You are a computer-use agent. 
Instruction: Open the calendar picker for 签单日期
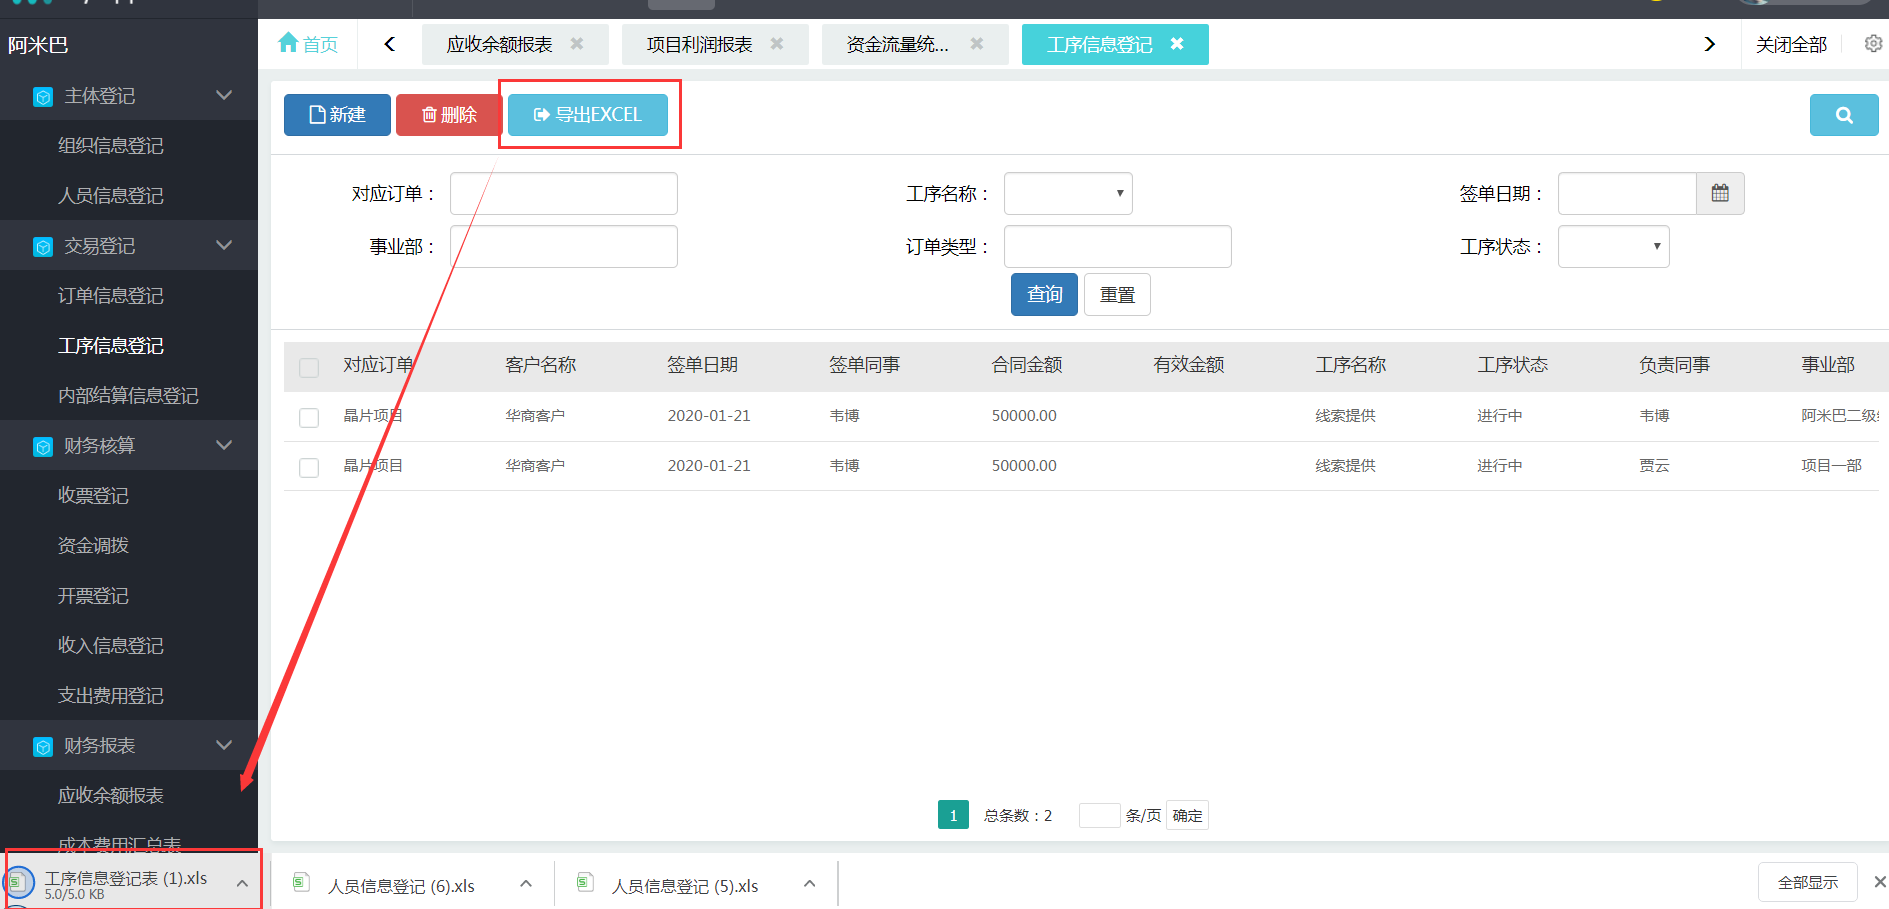pos(1720,193)
